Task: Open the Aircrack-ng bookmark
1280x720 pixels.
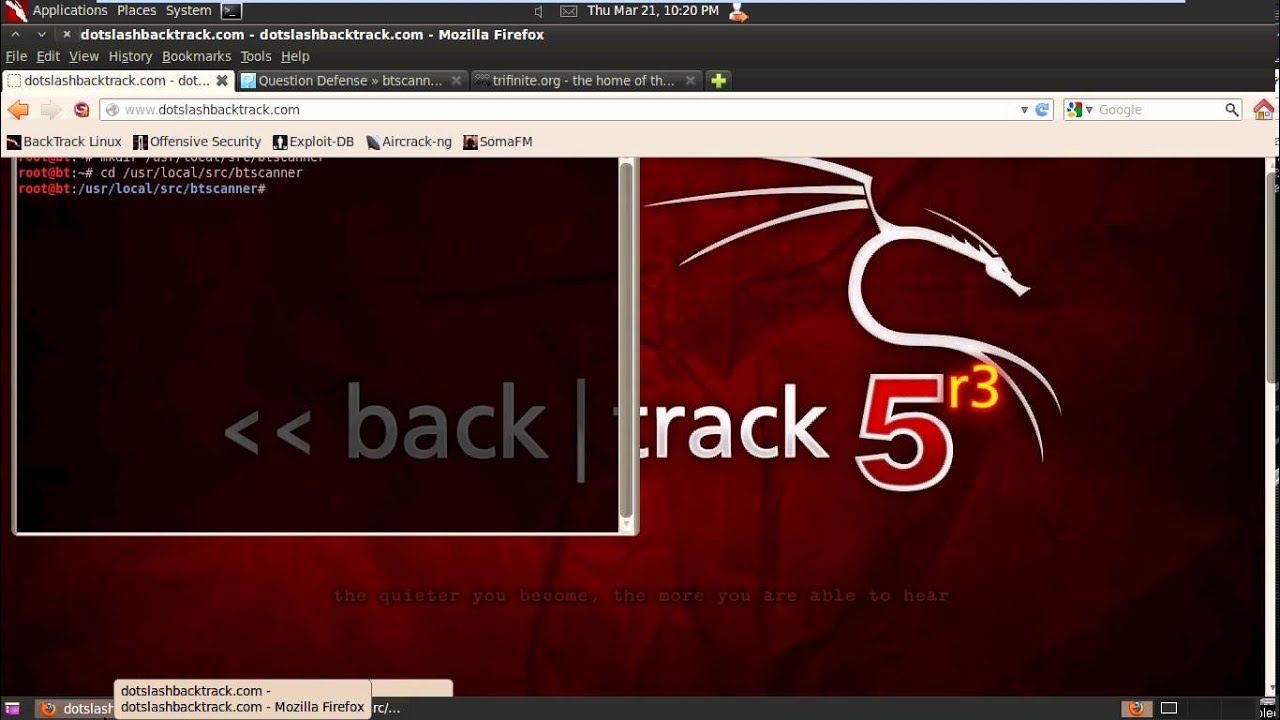Action: [409, 142]
